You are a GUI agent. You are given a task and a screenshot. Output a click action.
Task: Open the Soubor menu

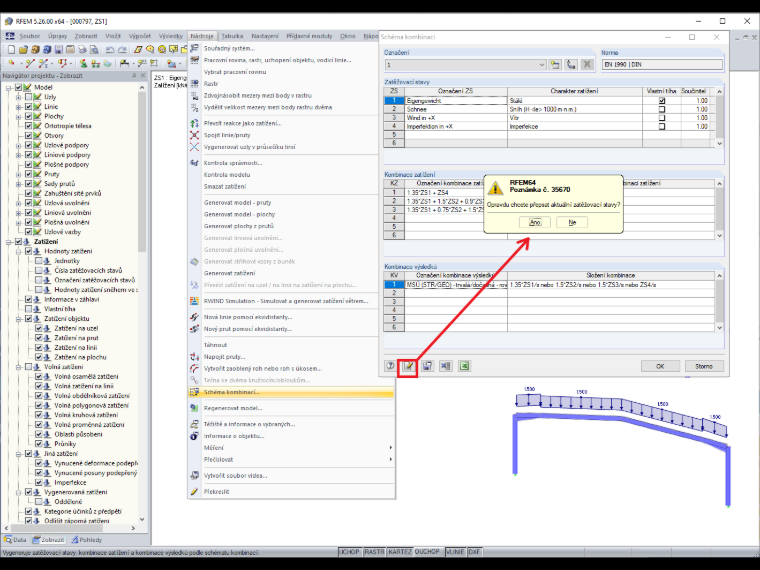tap(30, 36)
